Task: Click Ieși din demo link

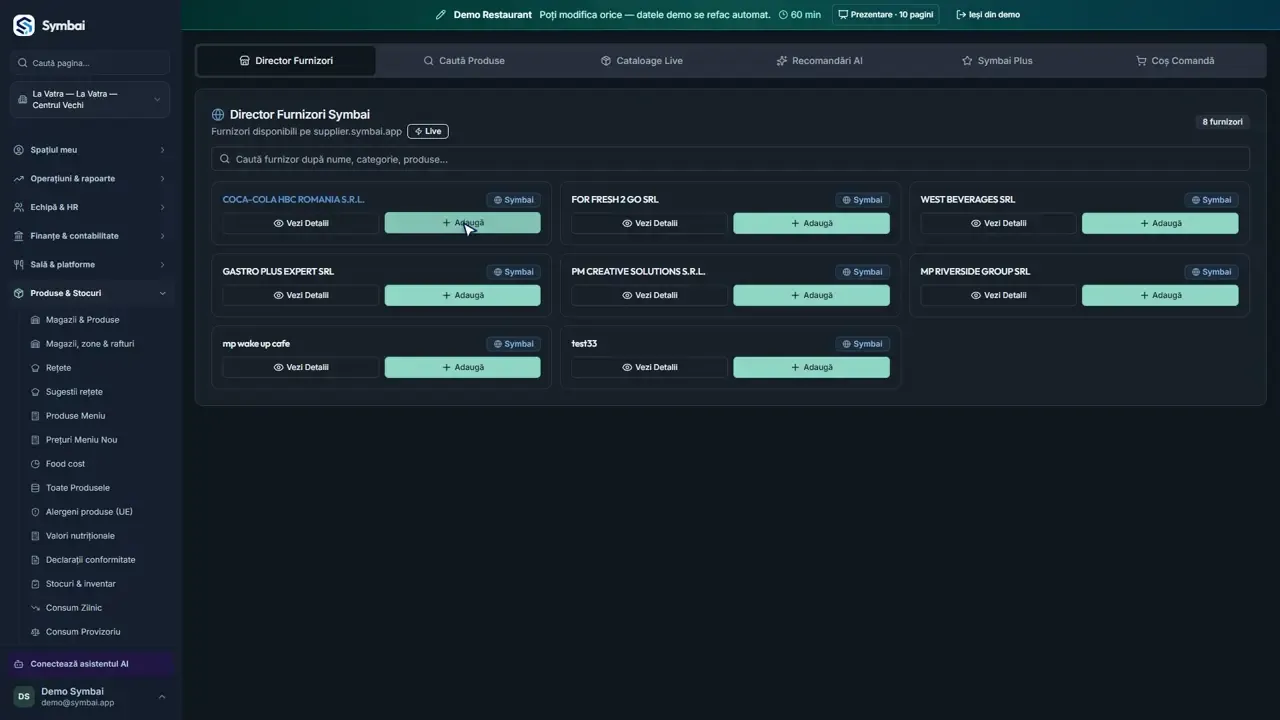Action: click(988, 15)
